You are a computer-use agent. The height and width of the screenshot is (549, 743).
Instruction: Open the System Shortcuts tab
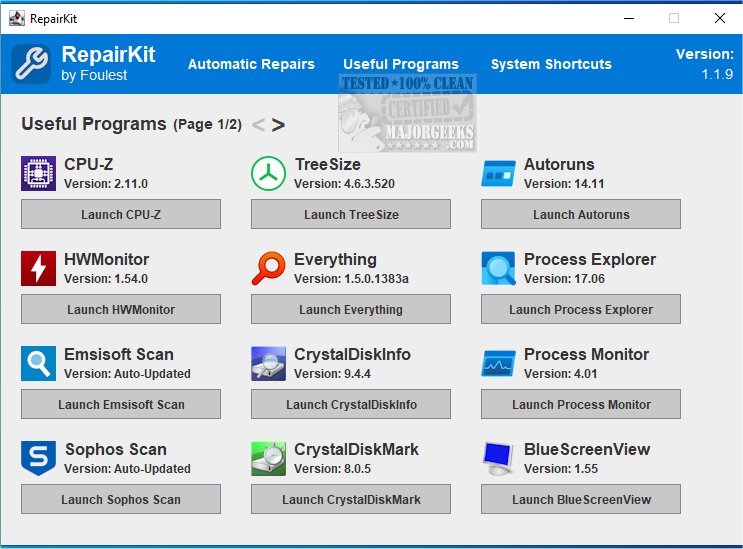[551, 64]
